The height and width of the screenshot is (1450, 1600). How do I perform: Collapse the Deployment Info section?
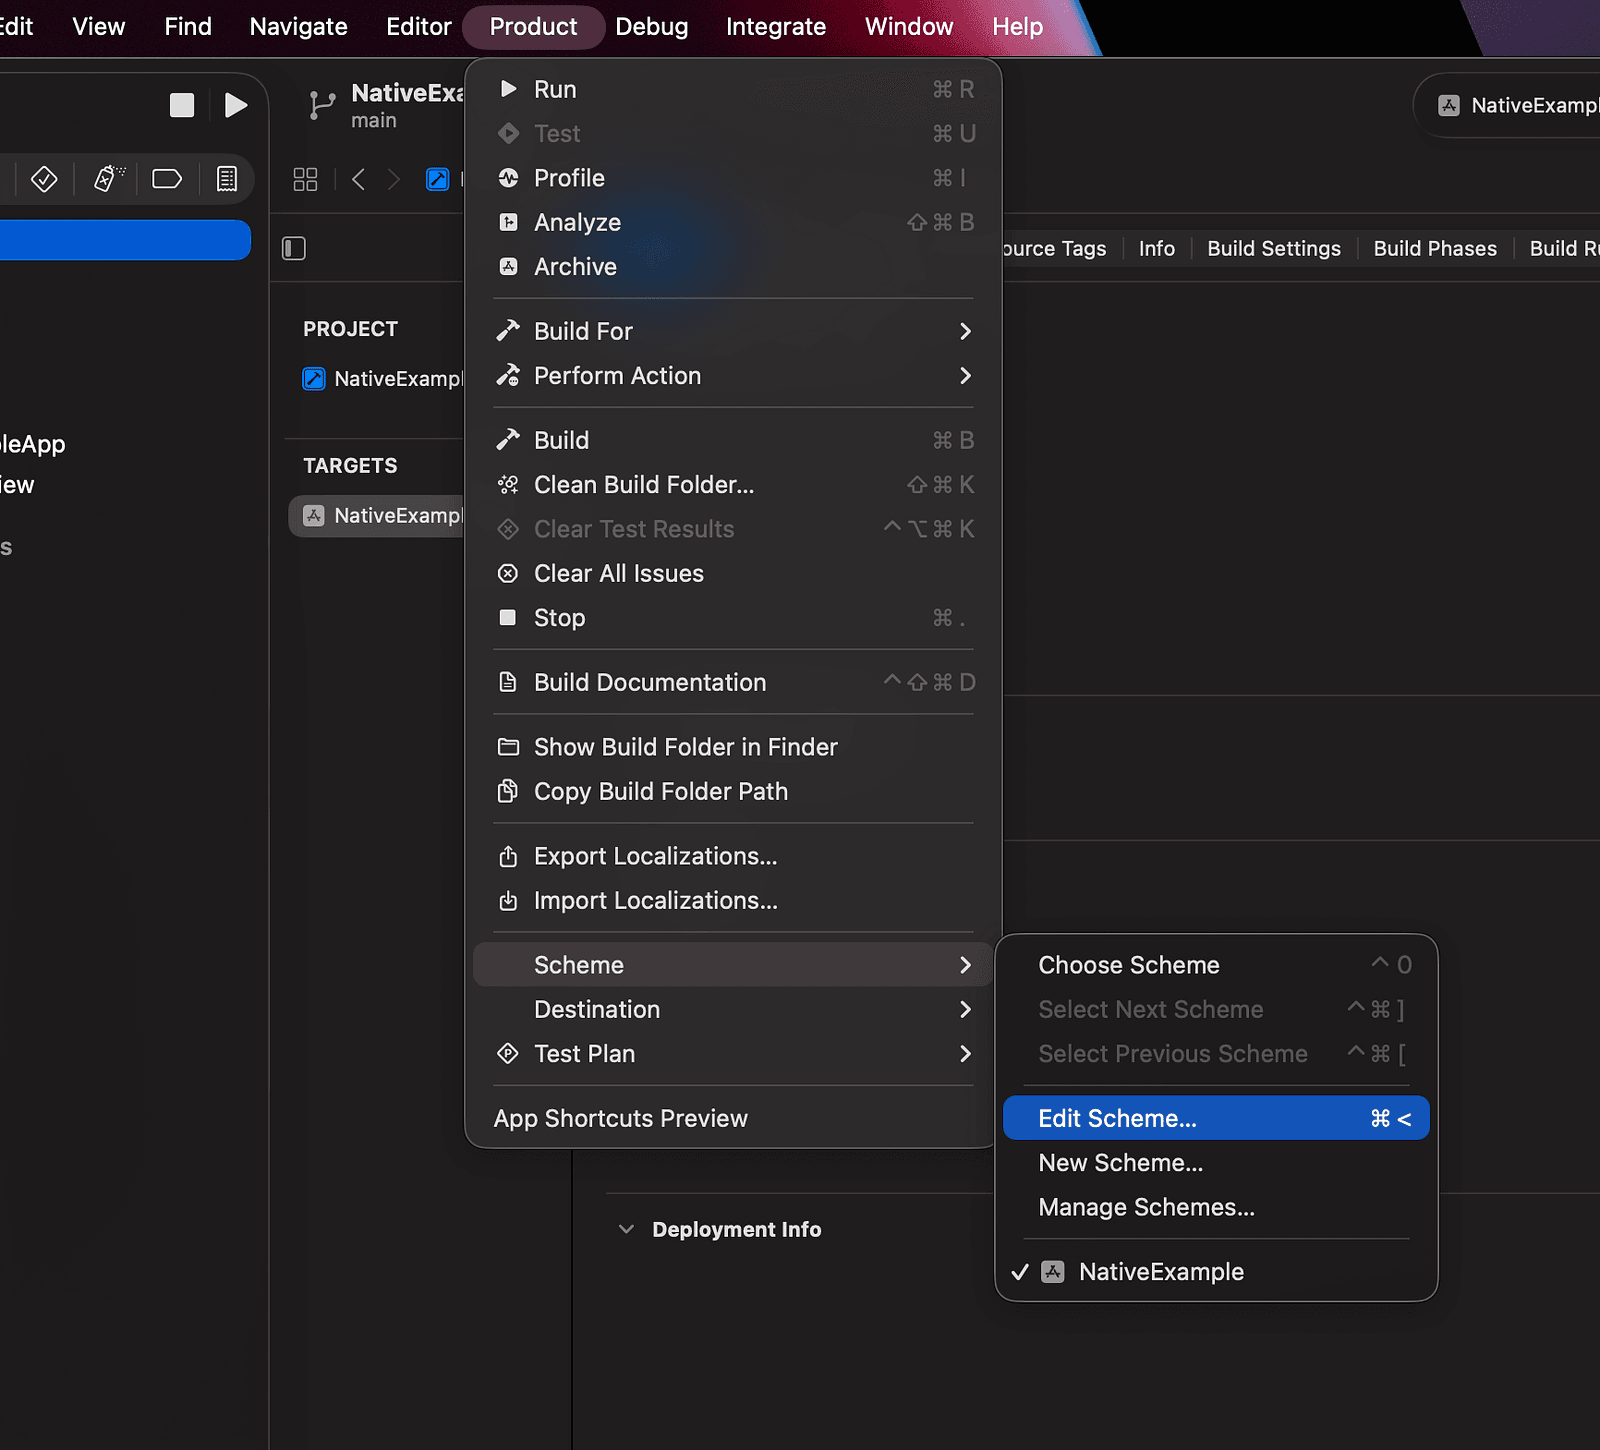coord(627,1229)
